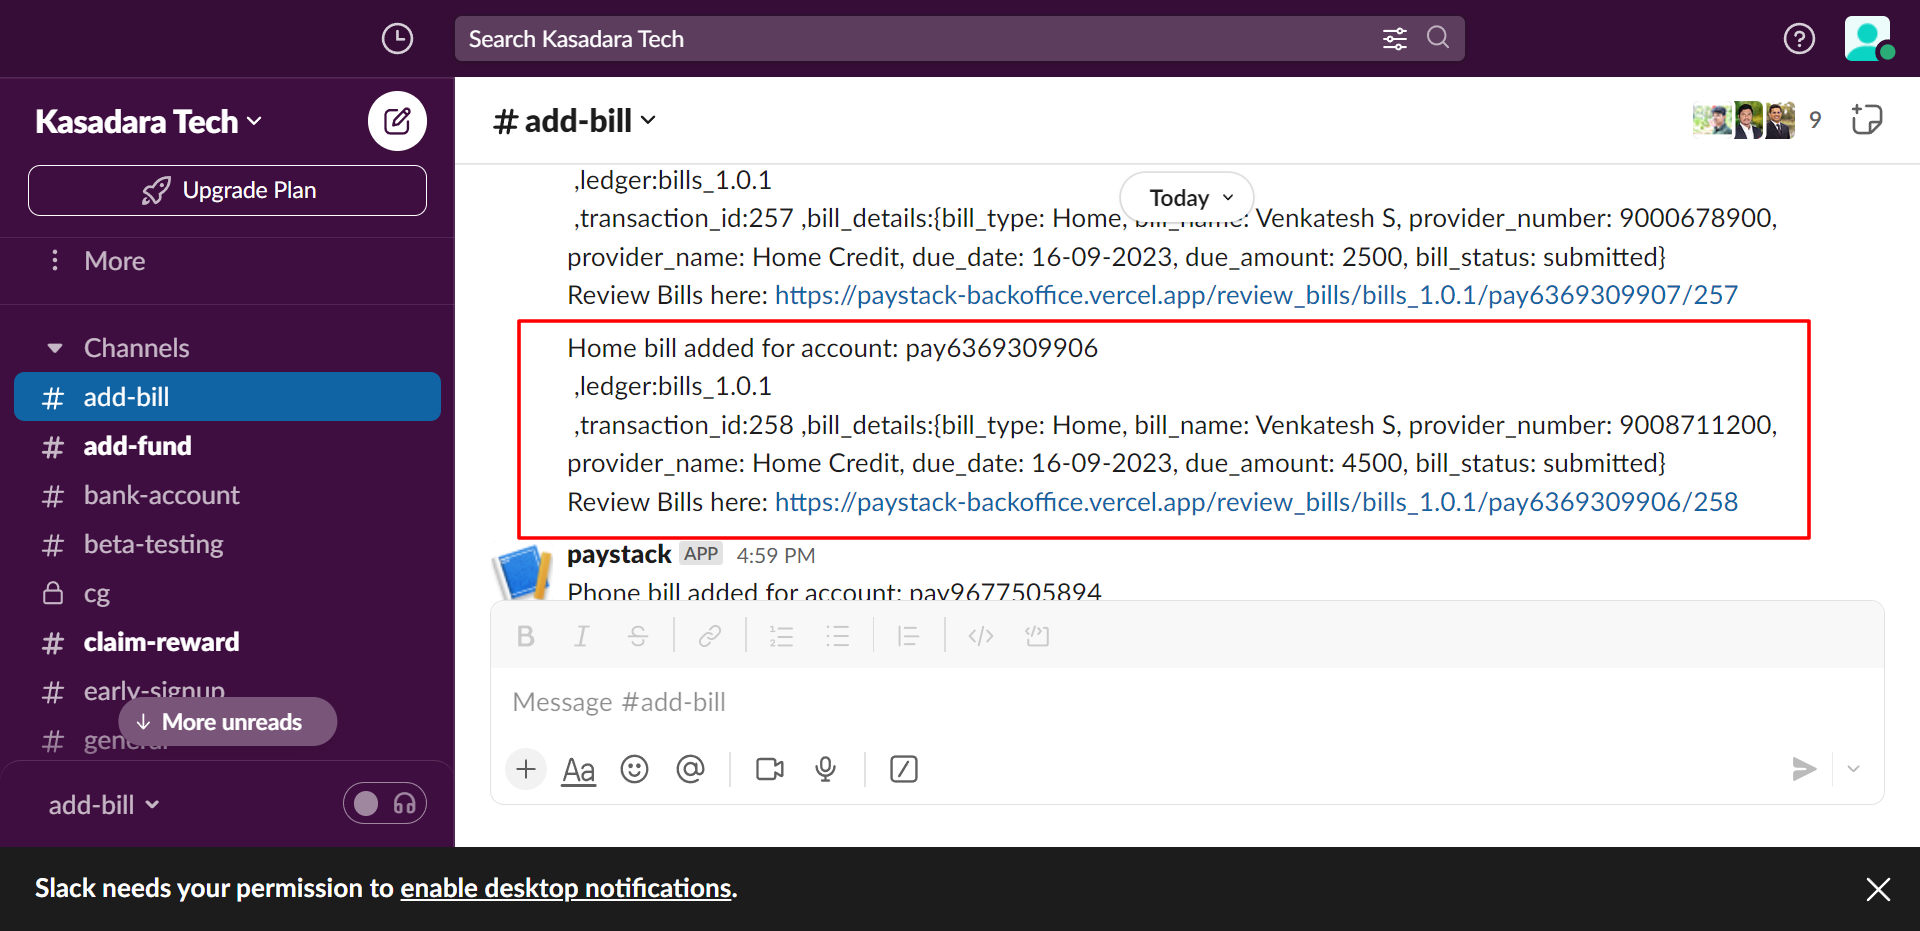Screen dimensions: 1920x931
Task: Expand the Kasadara Tech workspace menu
Action: (x=149, y=122)
